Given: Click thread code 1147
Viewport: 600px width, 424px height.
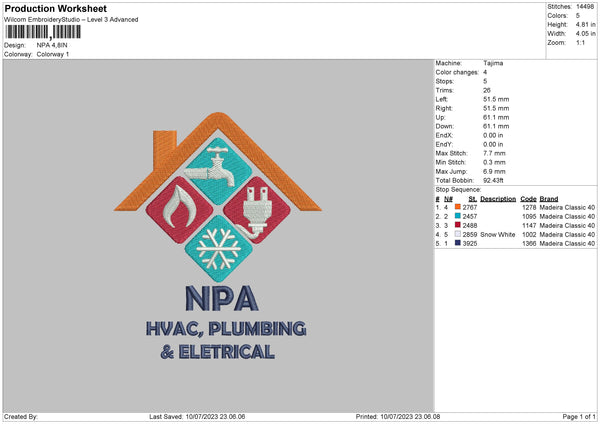Looking at the screenshot, I should [x=529, y=225].
